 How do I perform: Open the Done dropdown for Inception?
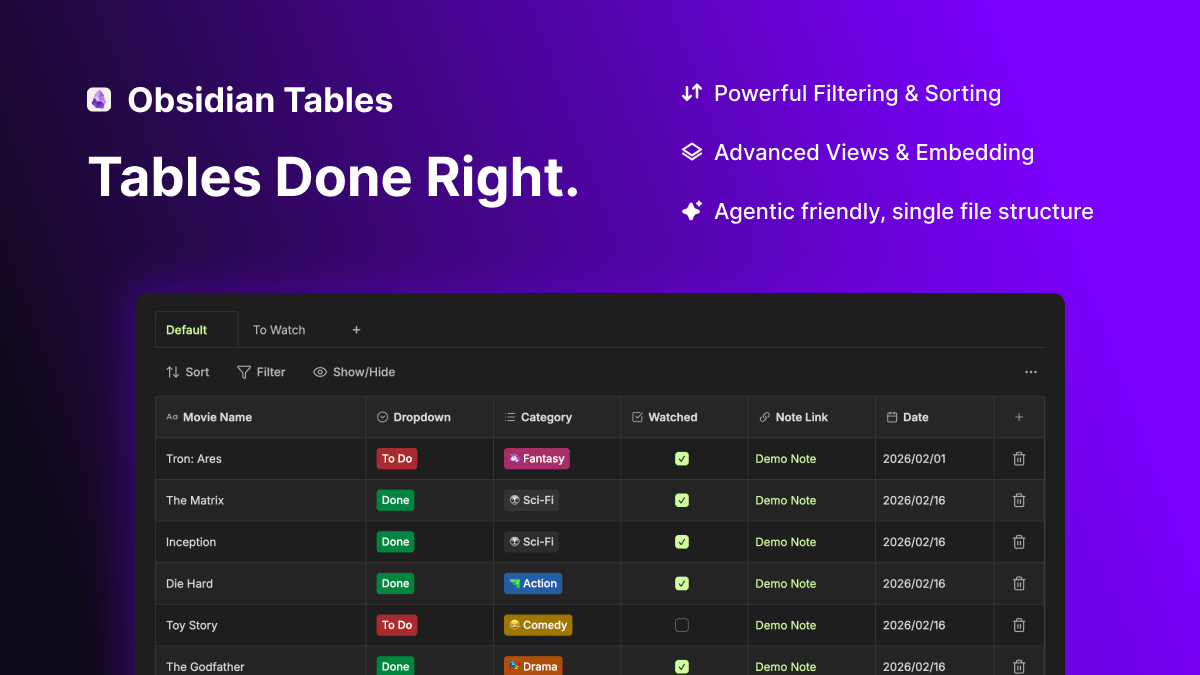coord(395,542)
